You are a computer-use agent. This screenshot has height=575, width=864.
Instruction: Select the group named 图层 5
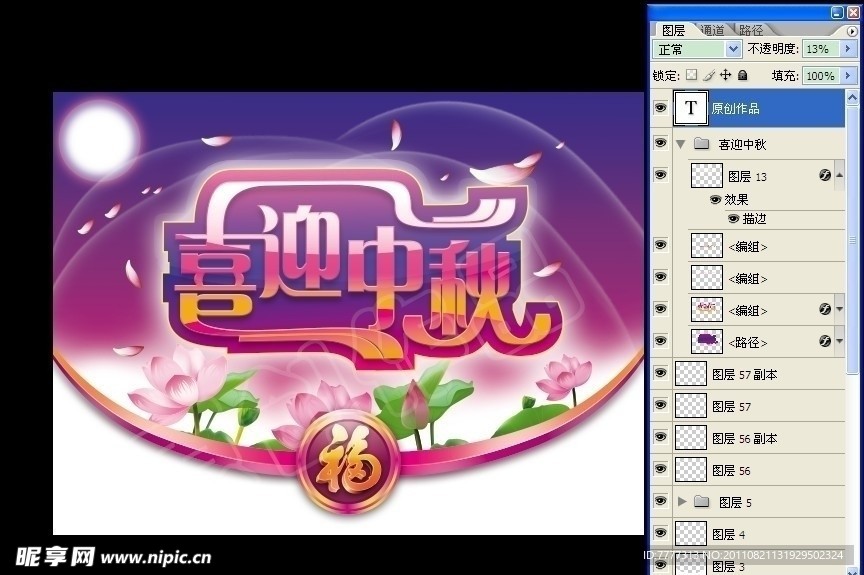(735, 502)
